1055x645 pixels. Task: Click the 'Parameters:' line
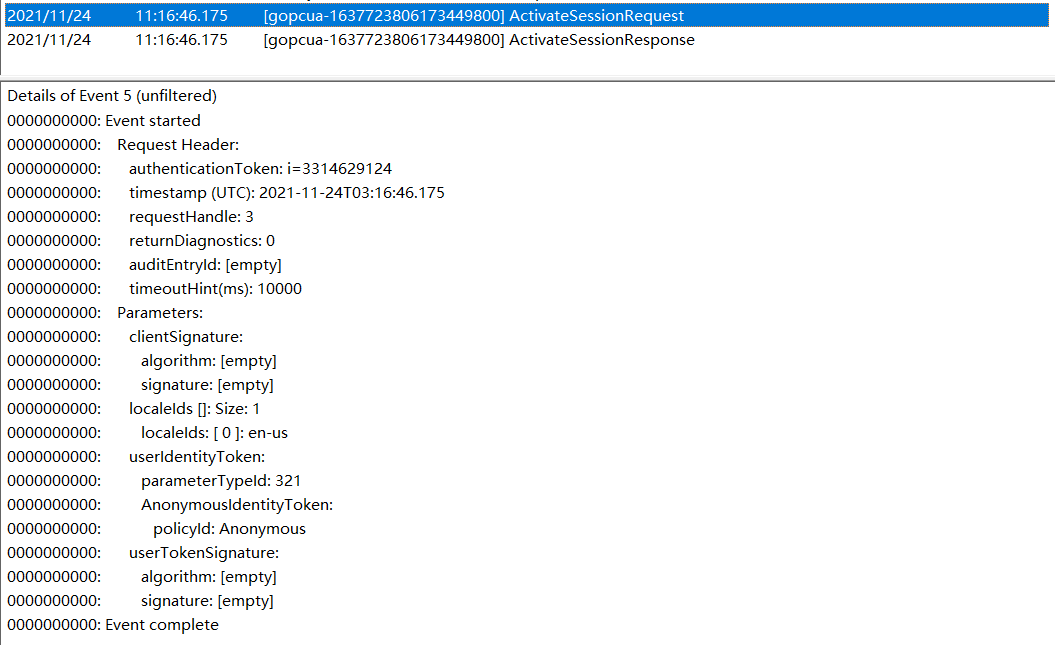(105, 313)
